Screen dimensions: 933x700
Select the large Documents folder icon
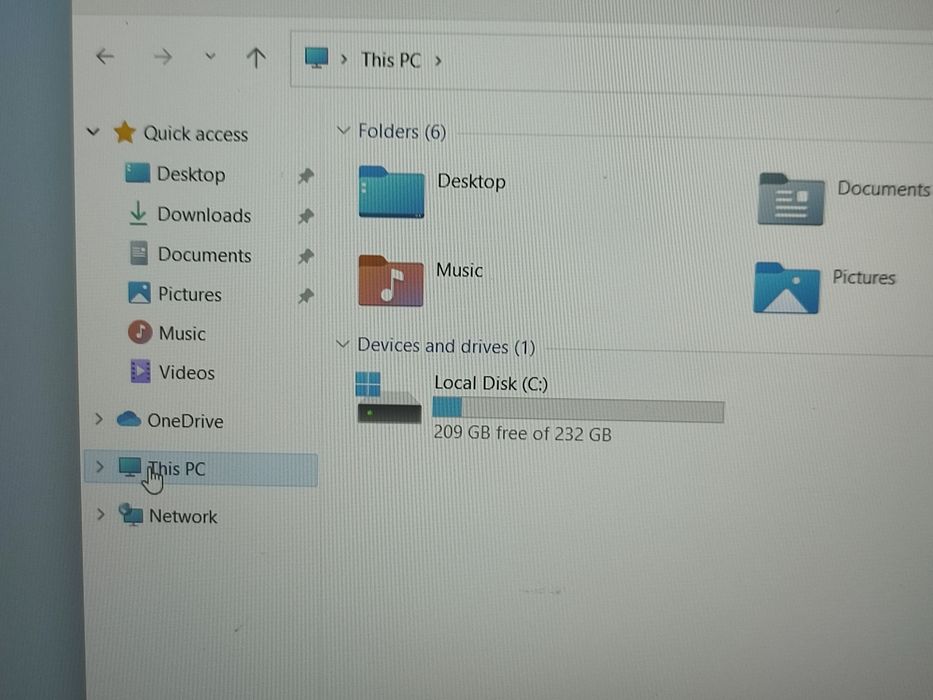791,199
